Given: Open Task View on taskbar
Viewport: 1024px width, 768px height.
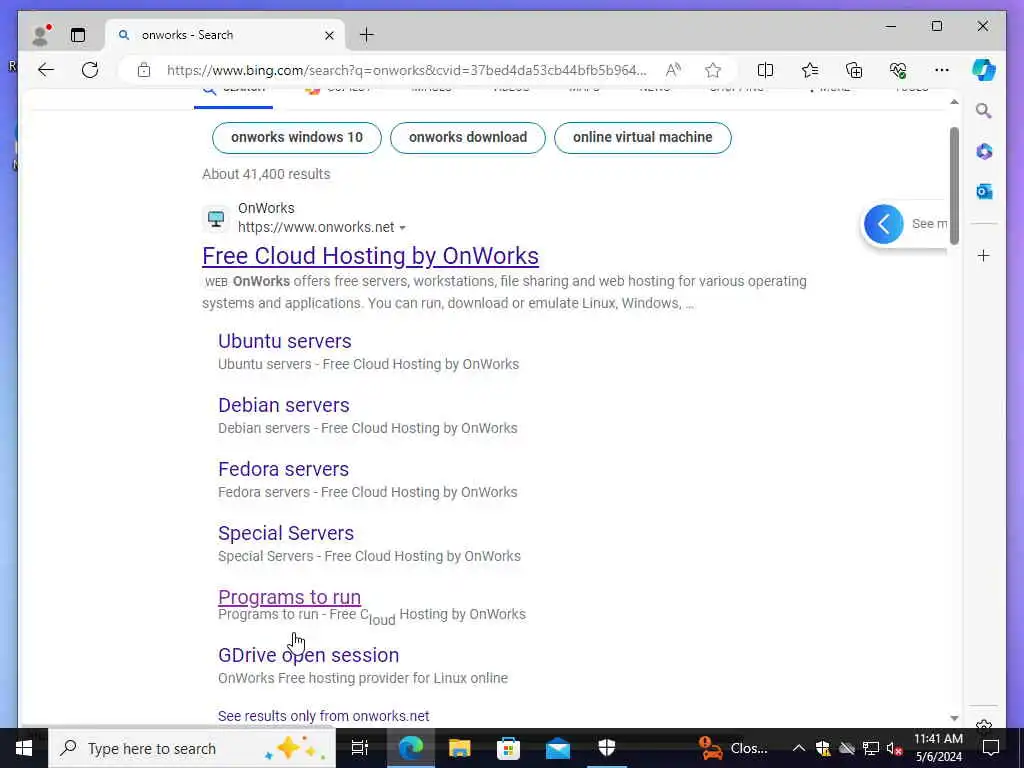Looking at the screenshot, I should point(360,748).
